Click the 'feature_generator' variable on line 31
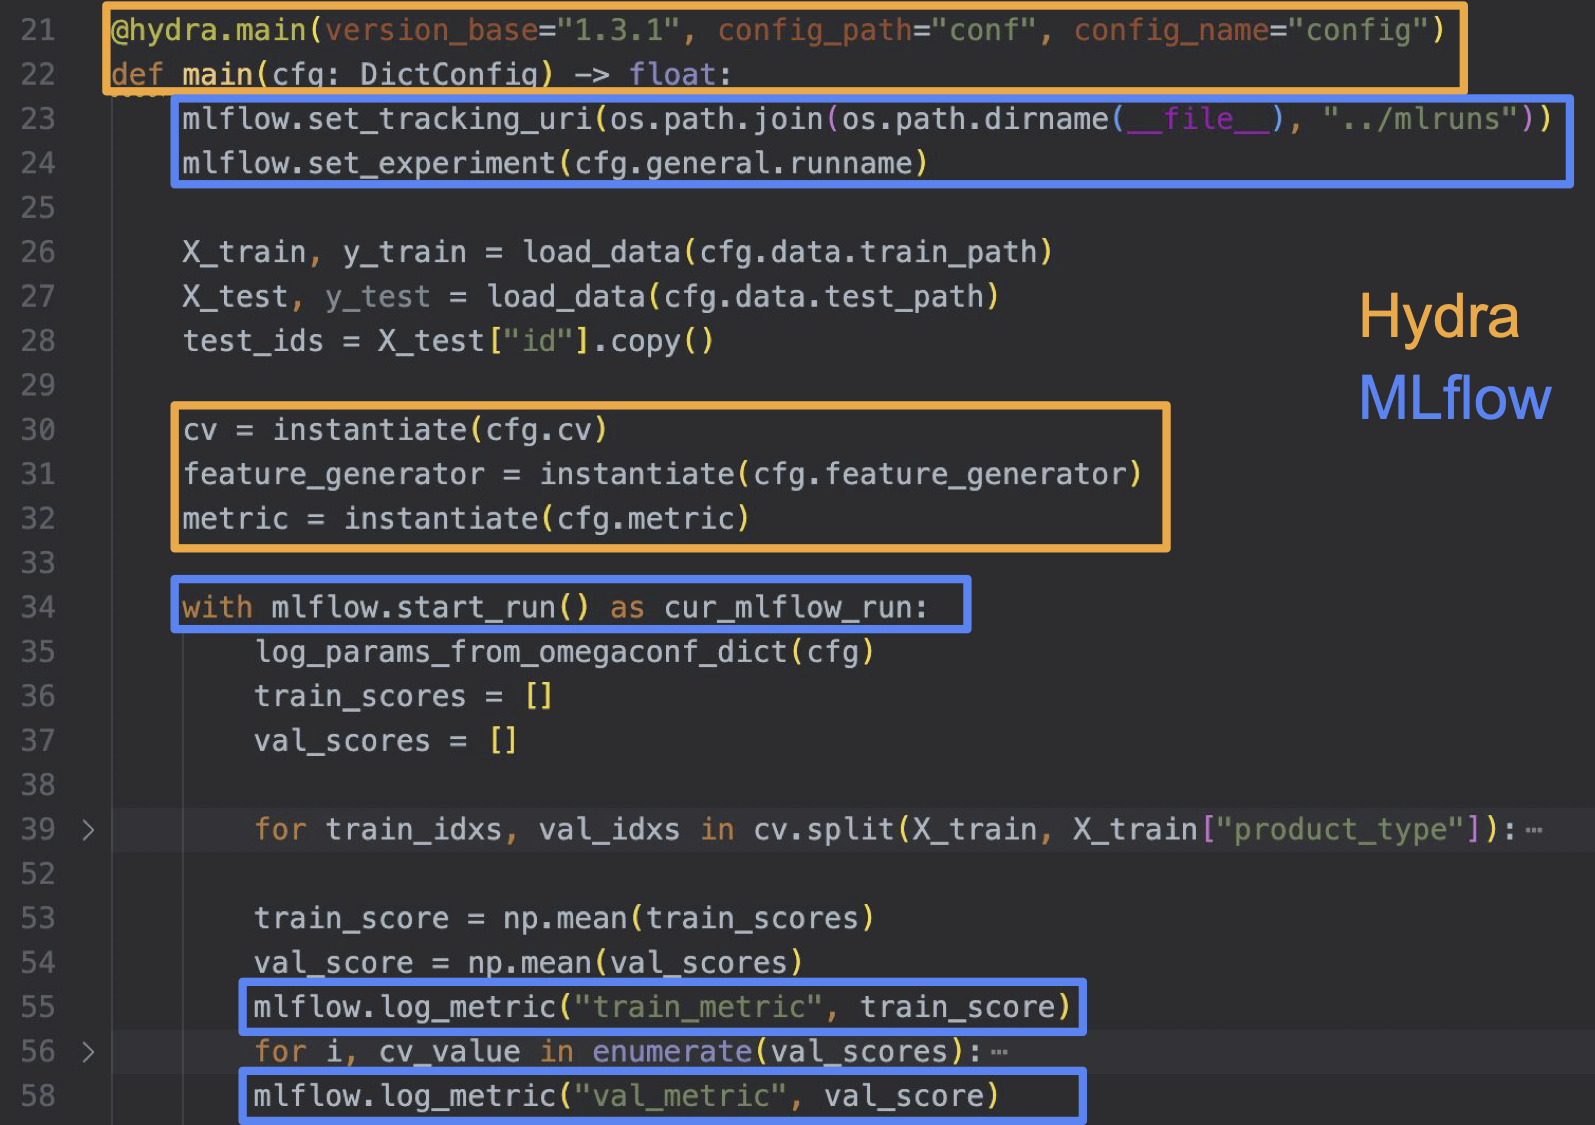1595x1125 pixels. 334,474
